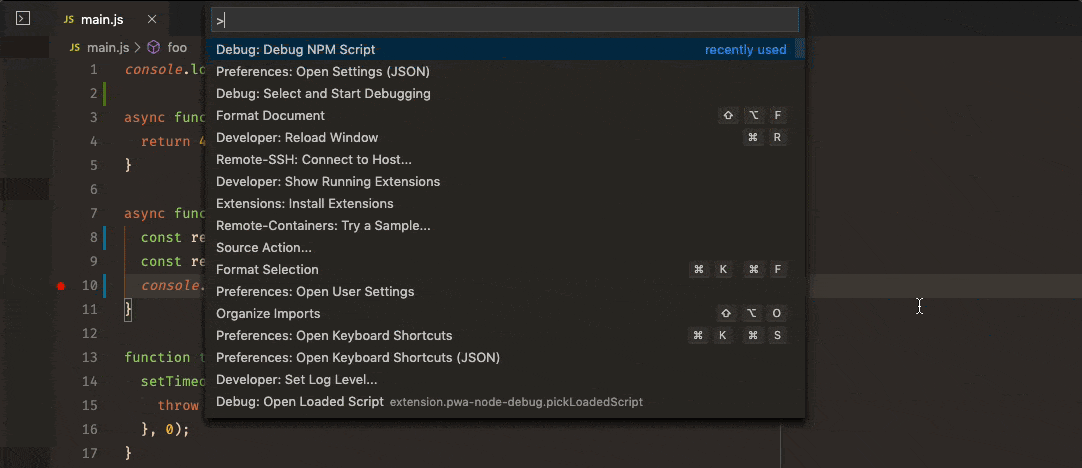Click the Organize Imports command

(268, 314)
